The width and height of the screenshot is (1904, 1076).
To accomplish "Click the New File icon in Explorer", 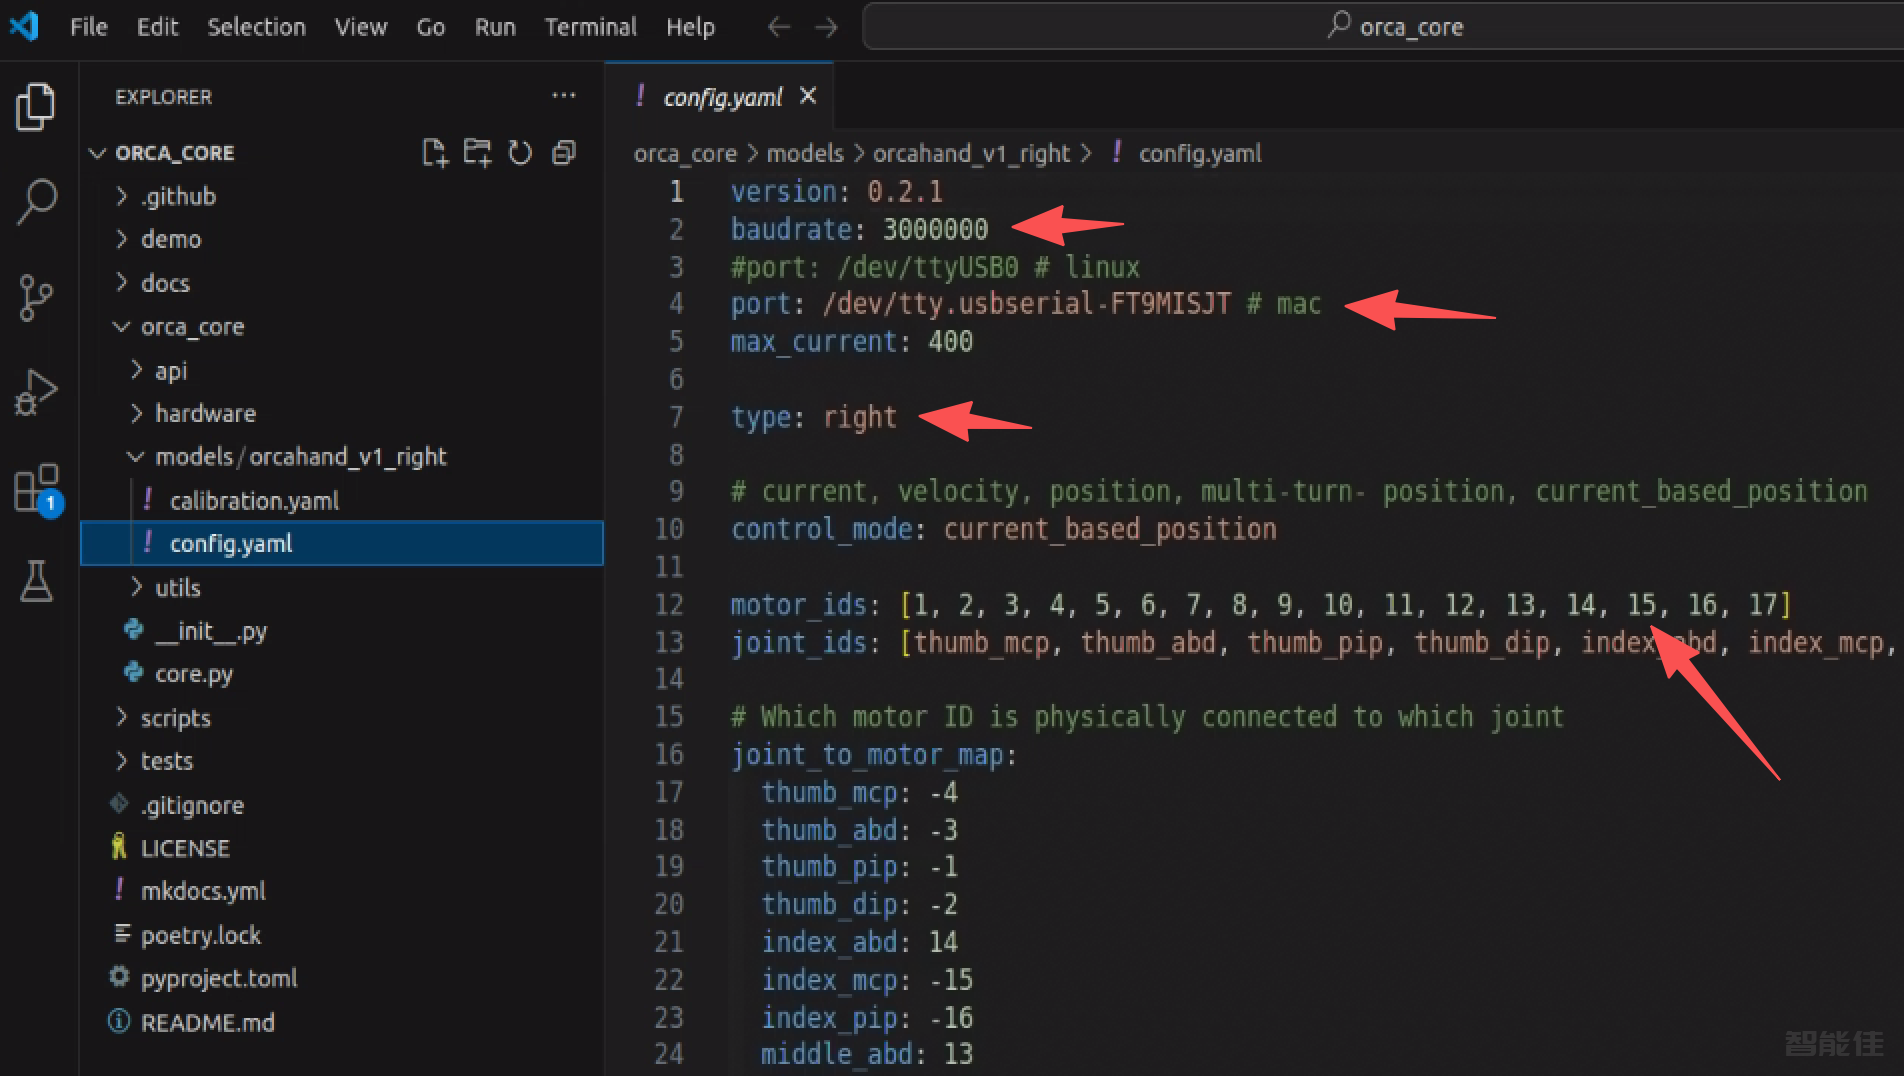I will 435,153.
